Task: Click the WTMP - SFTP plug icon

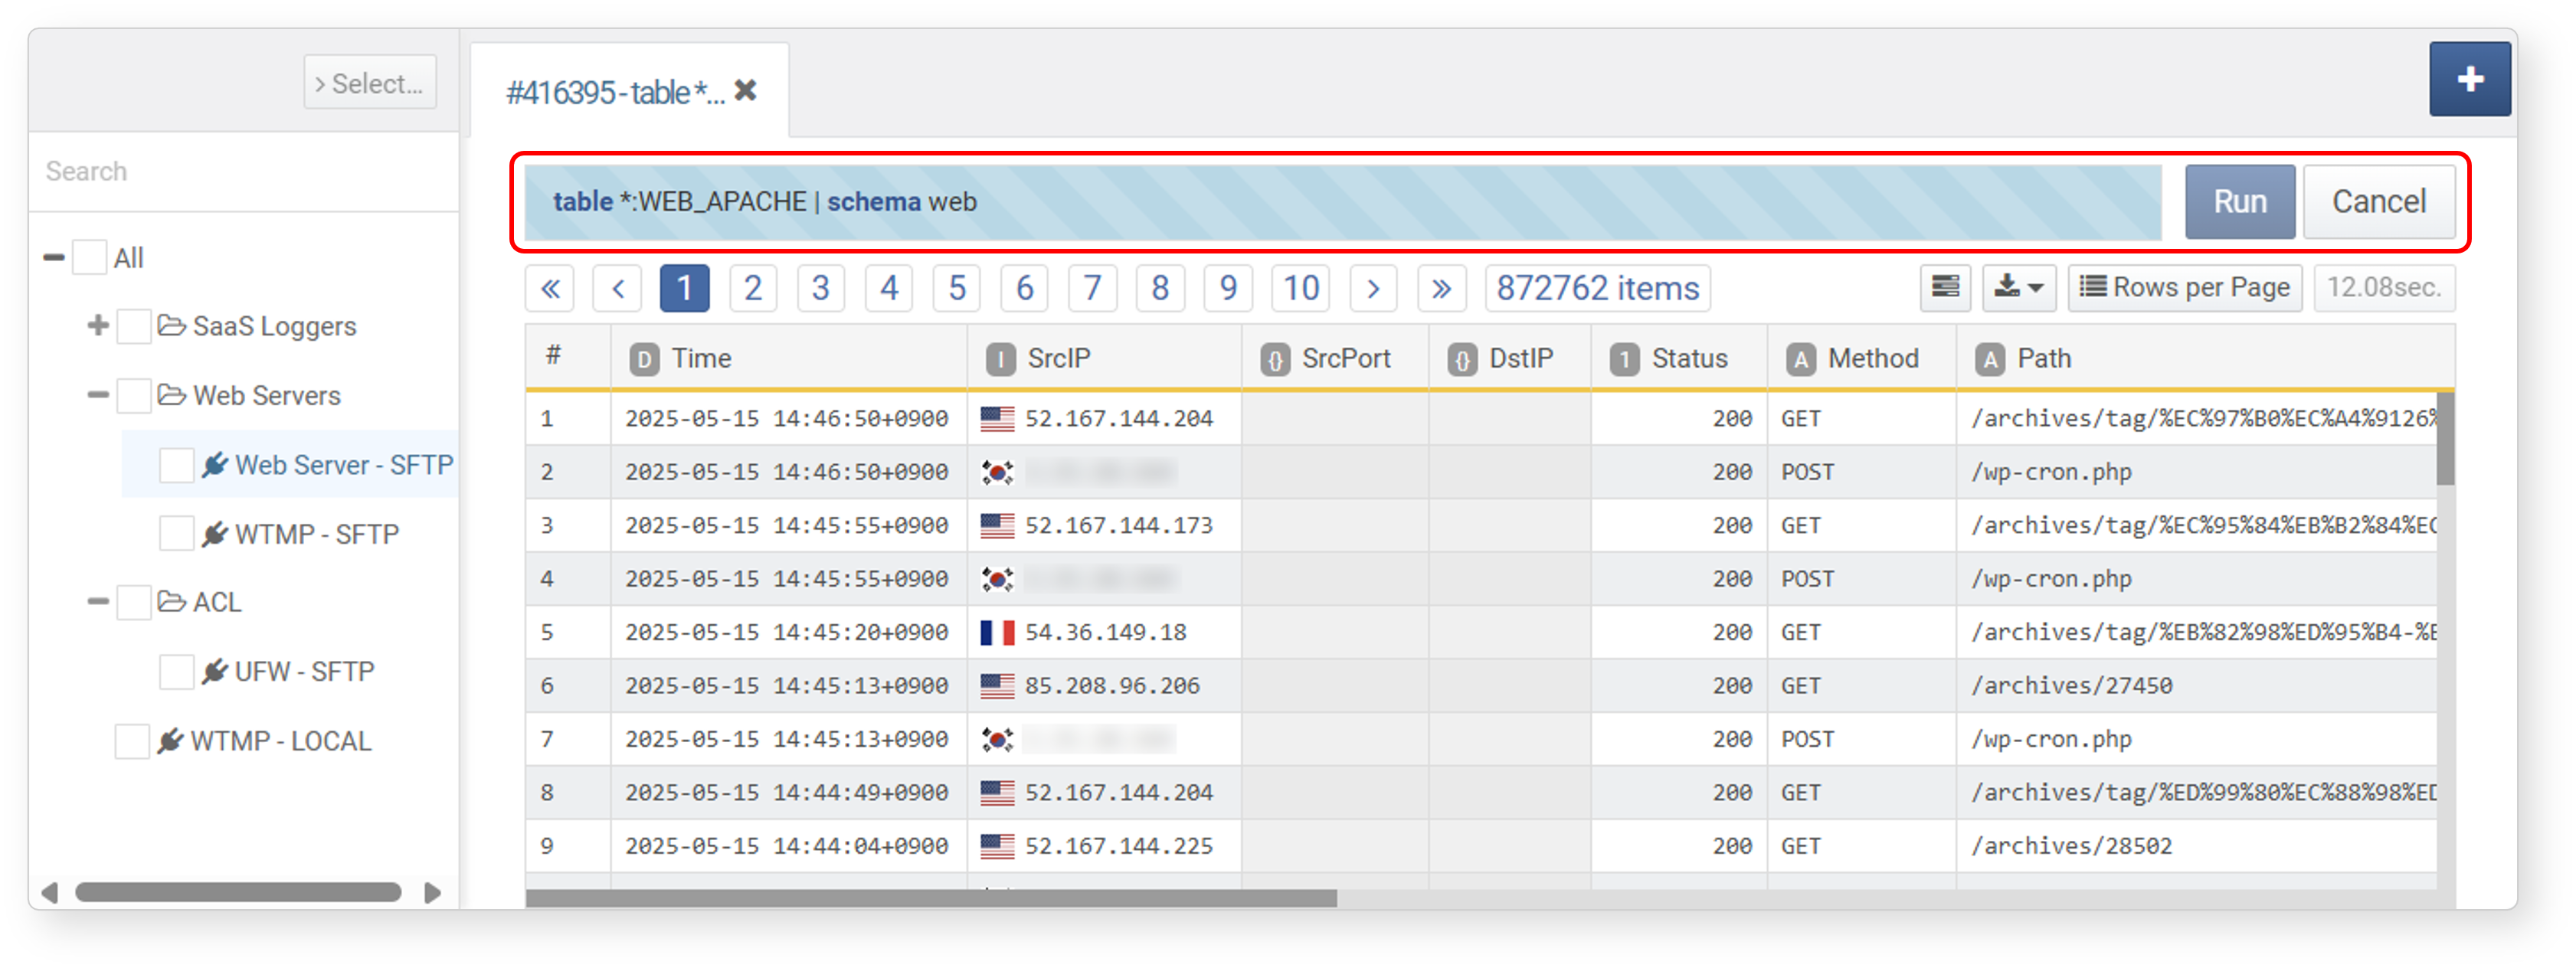Action: [214, 534]
